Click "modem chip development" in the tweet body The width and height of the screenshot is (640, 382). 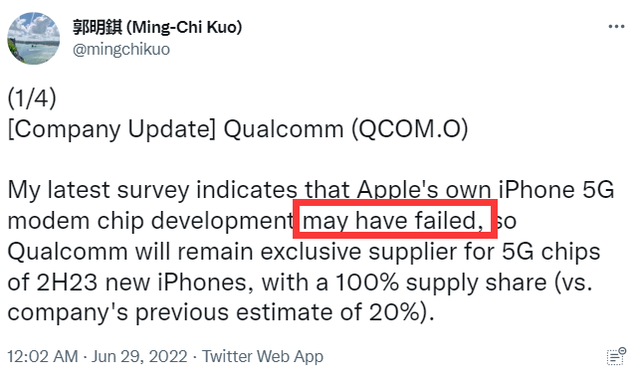[x=150, y=221]
